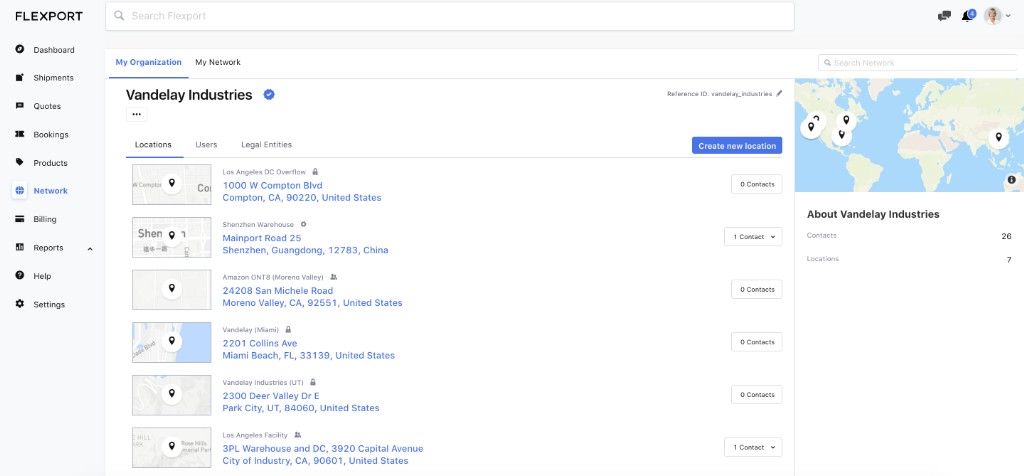The width and height of the screenshot is (1024, 476).
Task: Click the Reports chart icon
Action: [x=20, y=247]
